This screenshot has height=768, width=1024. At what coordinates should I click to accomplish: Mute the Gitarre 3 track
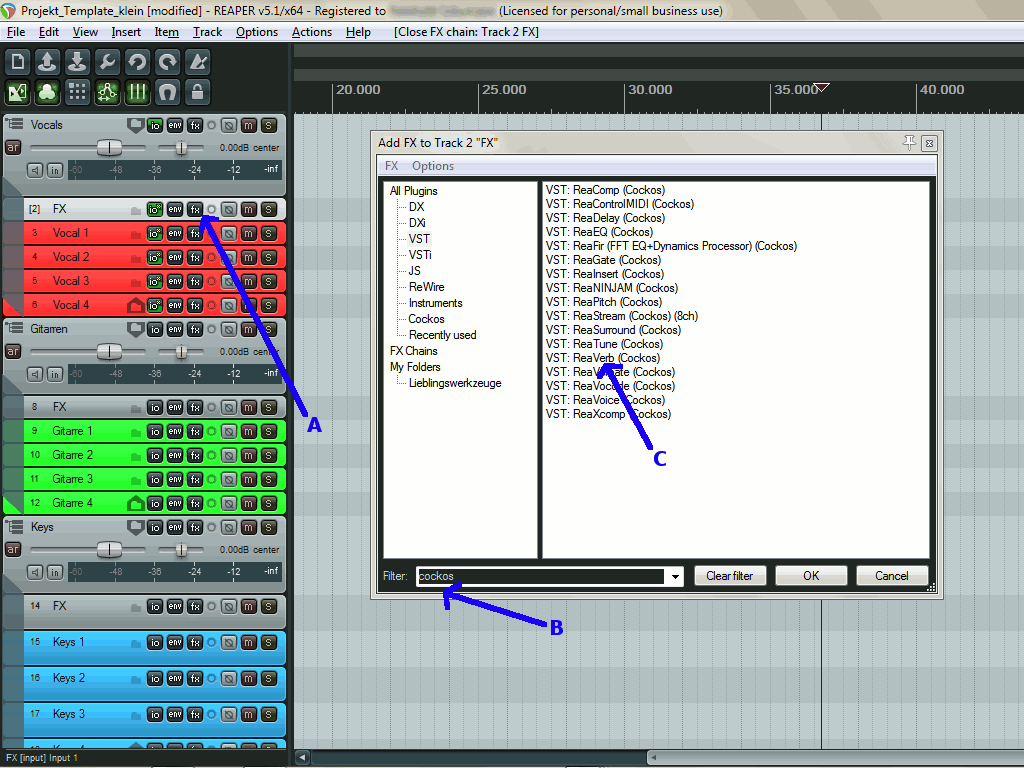tap(248, 479)
